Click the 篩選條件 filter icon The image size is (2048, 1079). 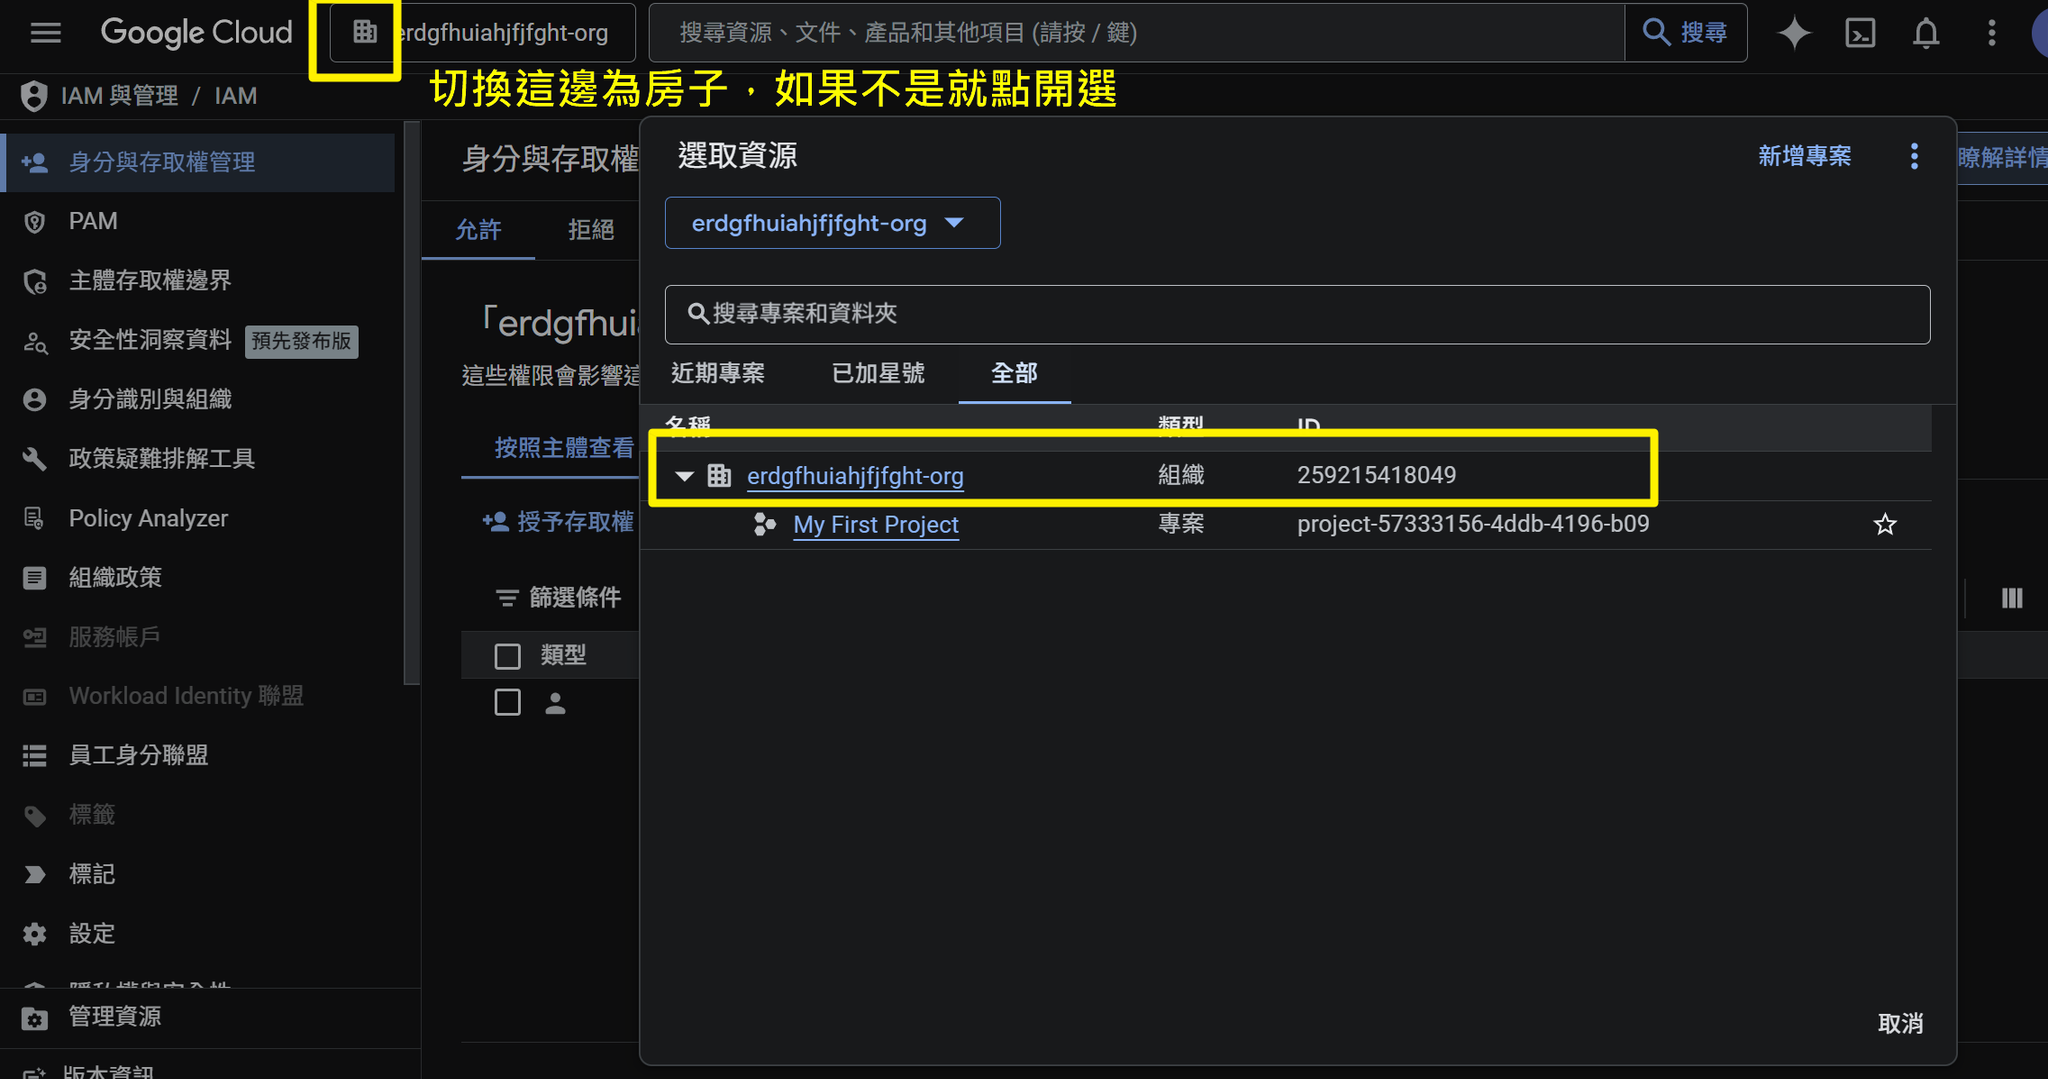[507, 598]
